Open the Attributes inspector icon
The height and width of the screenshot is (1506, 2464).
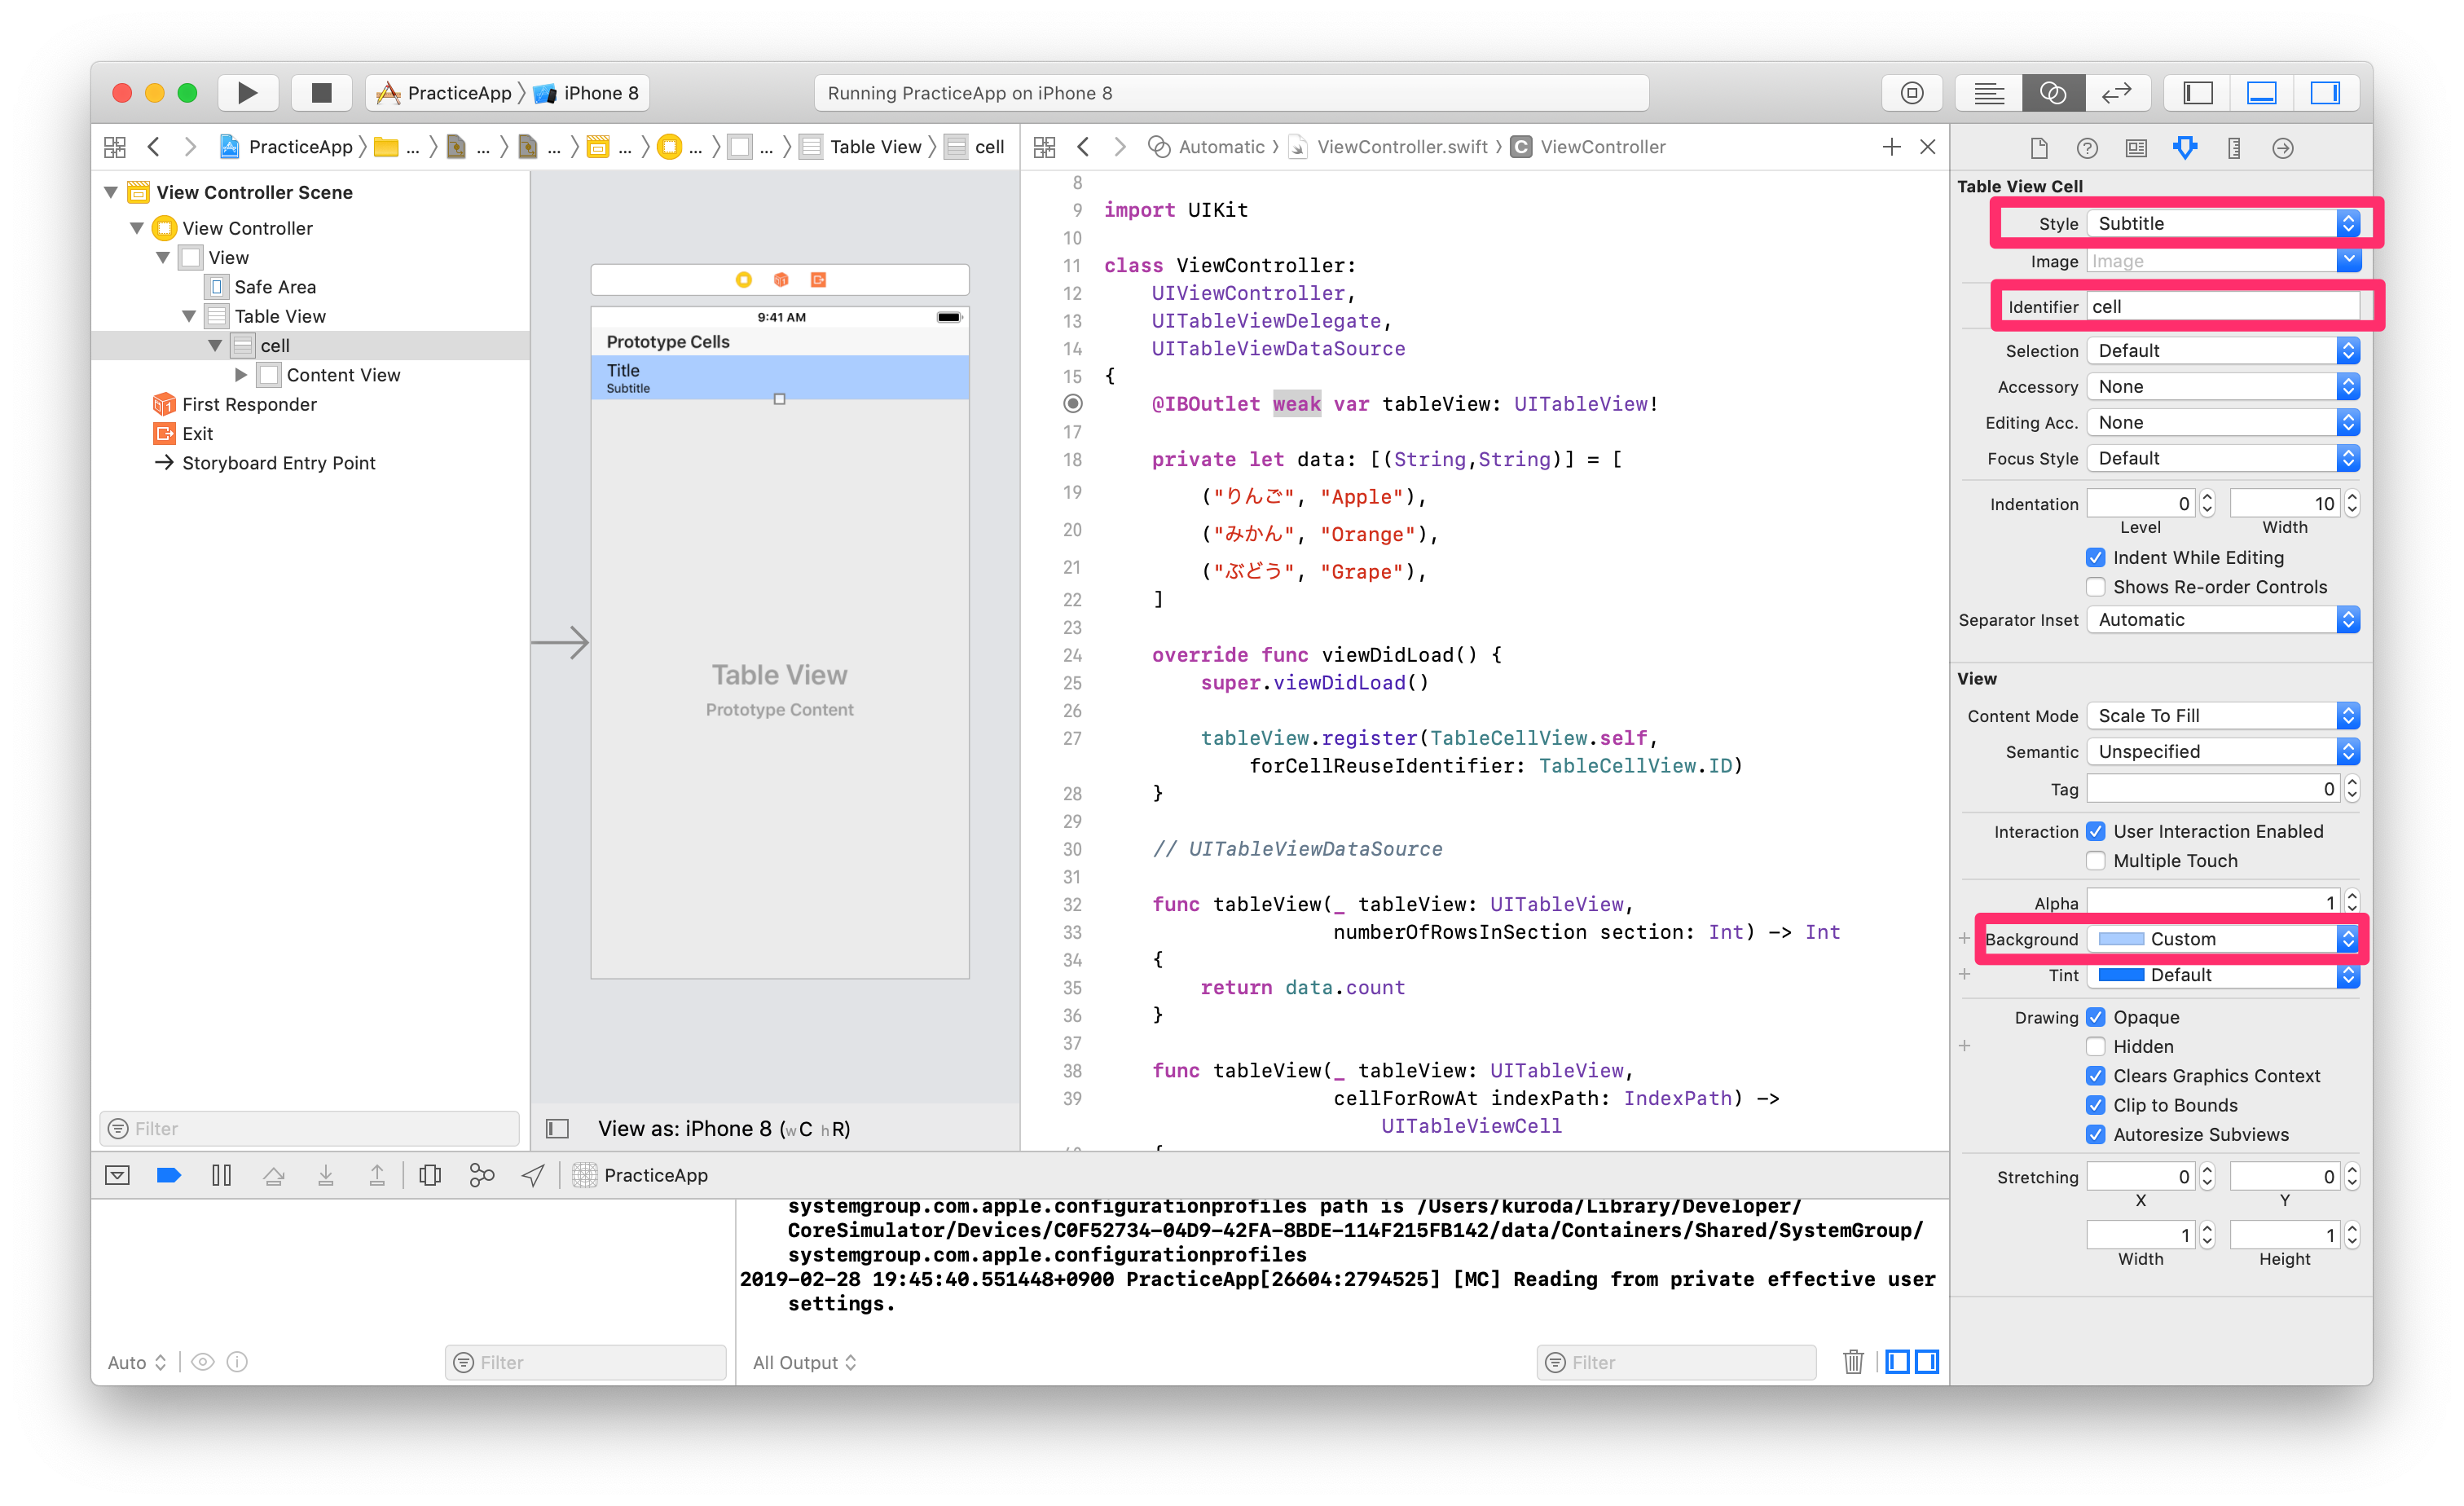click(2185, 148)
